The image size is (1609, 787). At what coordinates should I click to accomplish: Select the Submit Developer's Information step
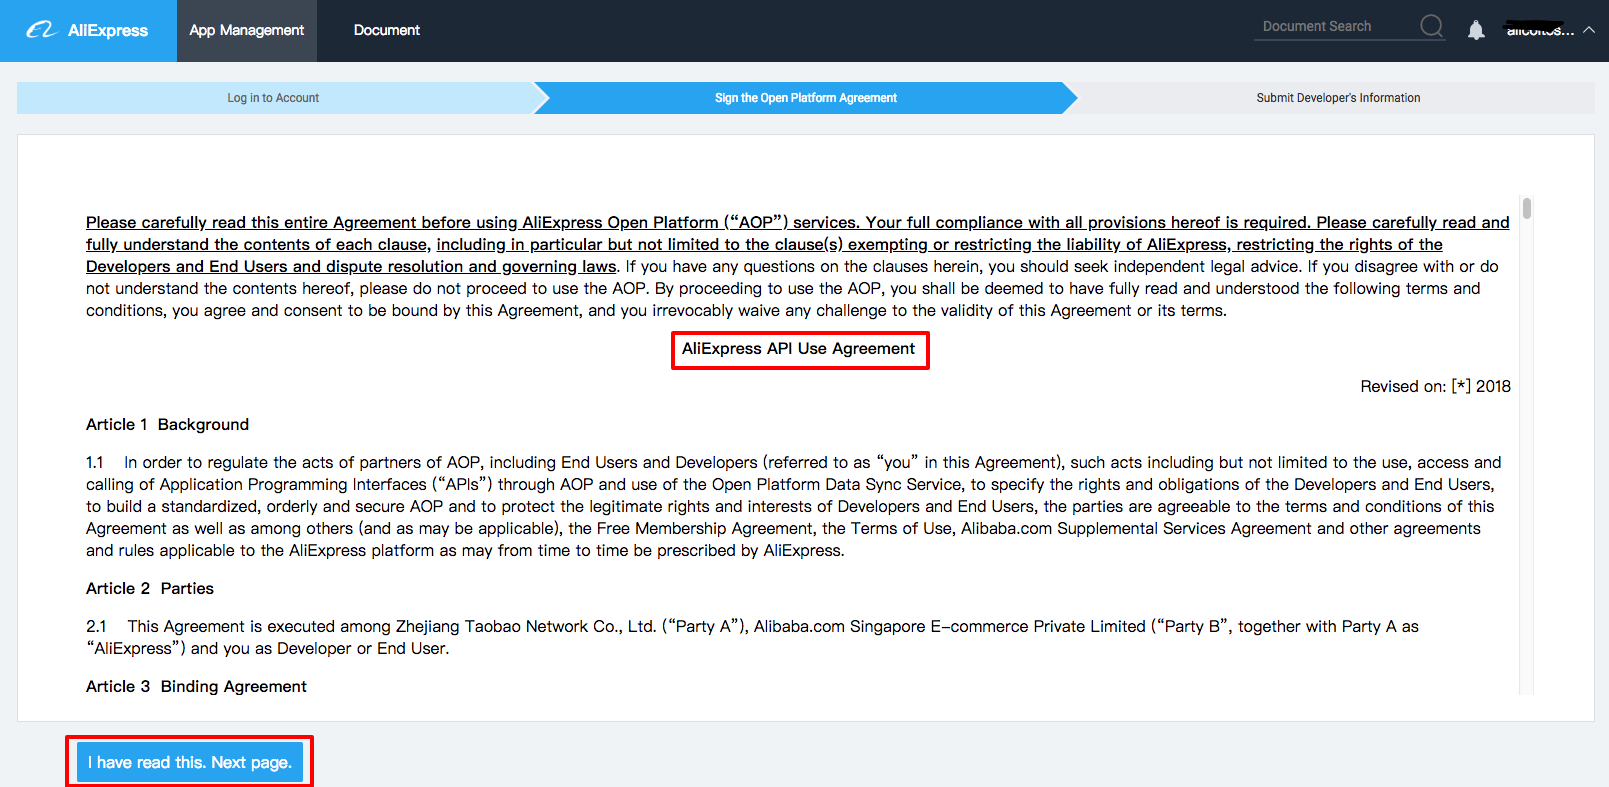coord(1338,98)
